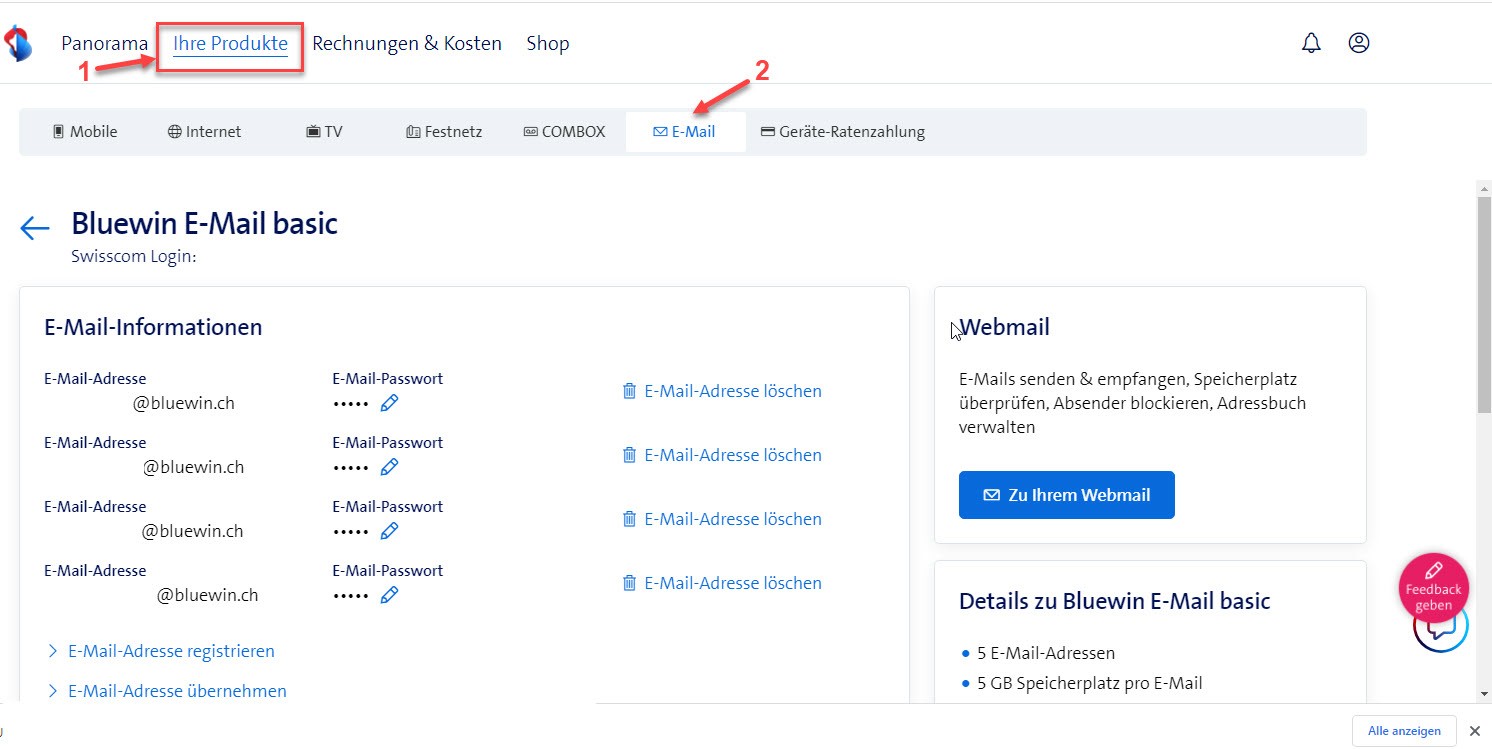Click first E-Mail-Adresse löschen link

pos(732,391)
